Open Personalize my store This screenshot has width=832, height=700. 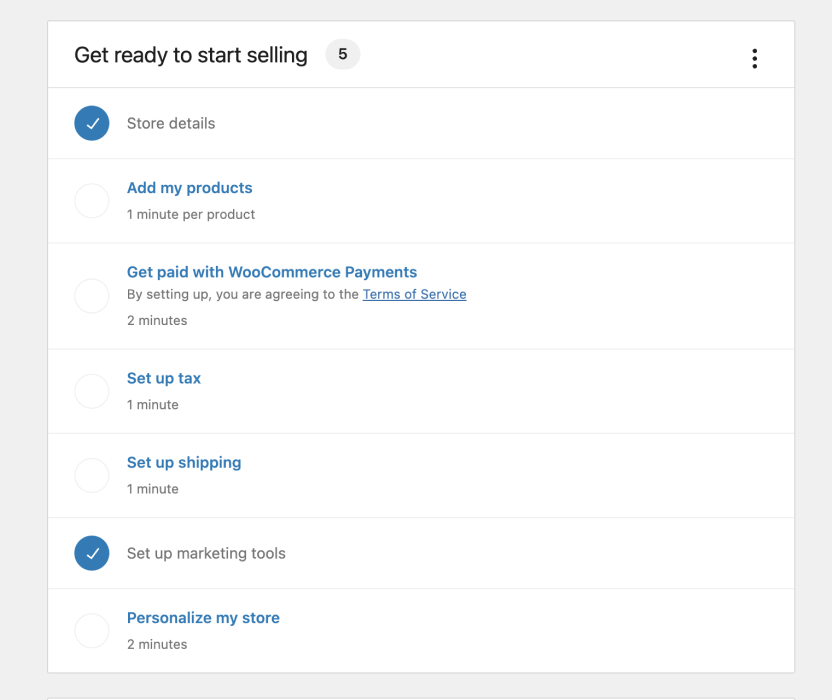tap(203, 617)
